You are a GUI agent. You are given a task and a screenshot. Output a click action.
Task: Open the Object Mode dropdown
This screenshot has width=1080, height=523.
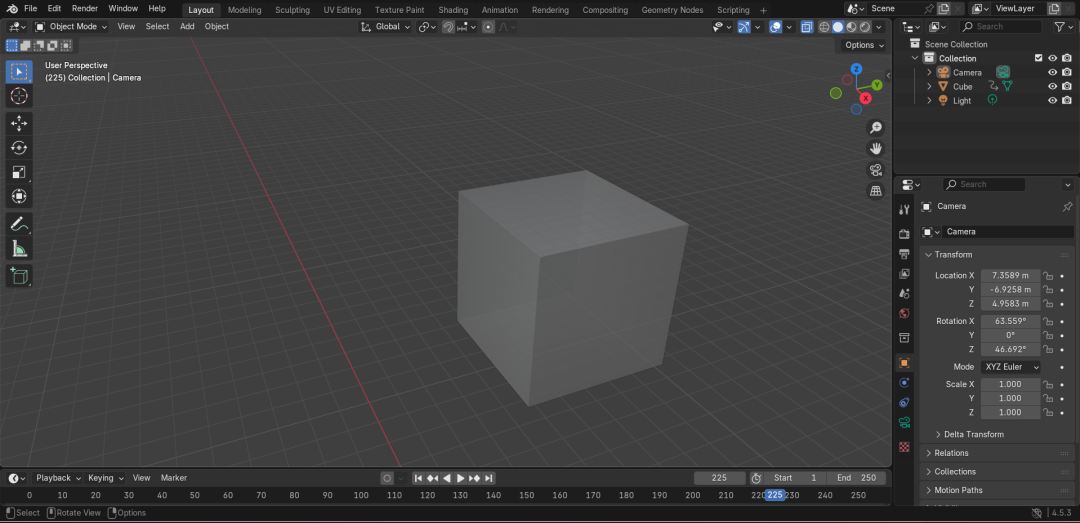coord(71,27)
